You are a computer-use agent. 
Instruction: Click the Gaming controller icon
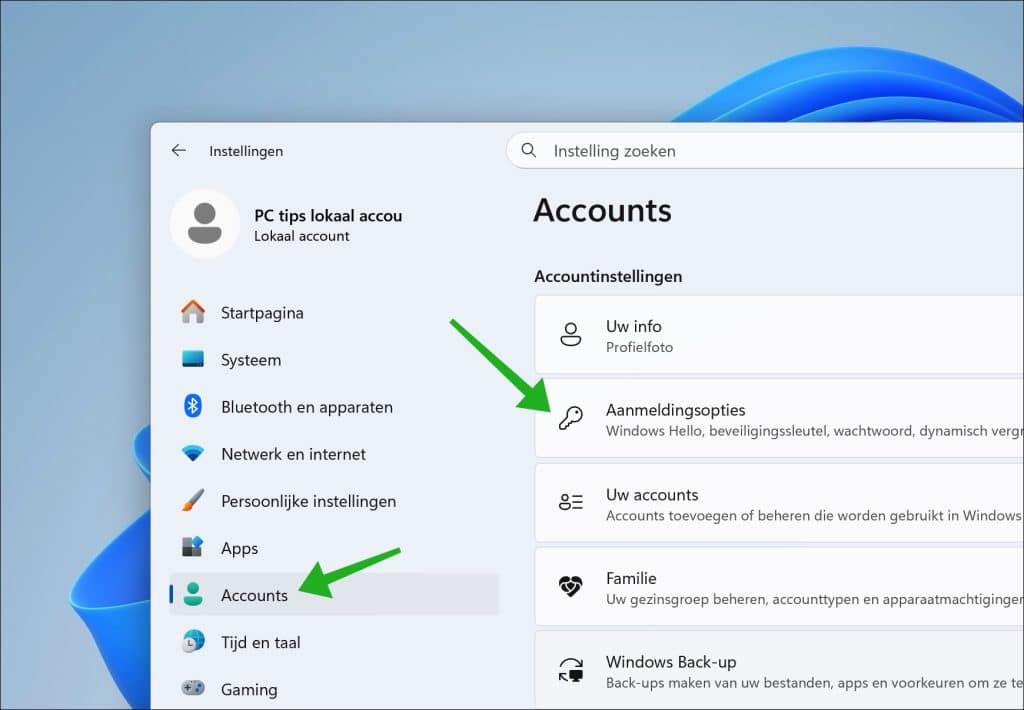(x=193, y=688)
